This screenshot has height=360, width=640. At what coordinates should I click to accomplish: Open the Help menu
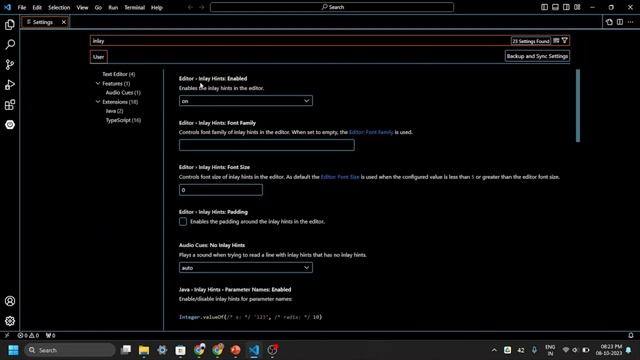157,7
